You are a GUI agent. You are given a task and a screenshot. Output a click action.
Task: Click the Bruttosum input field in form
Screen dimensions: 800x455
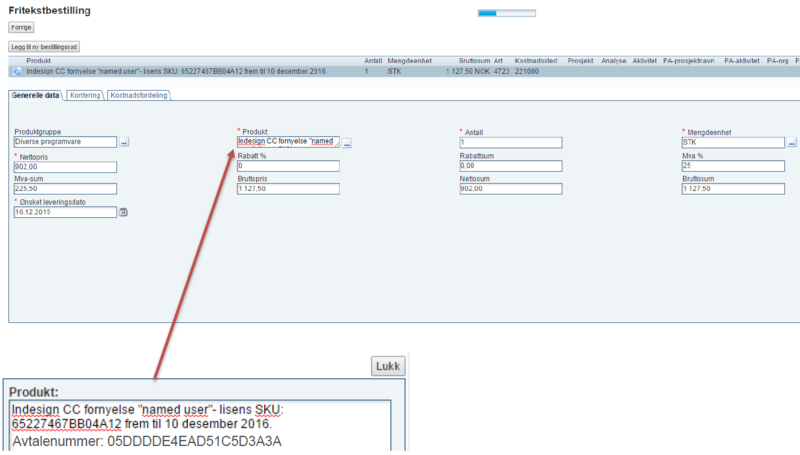click(x=733, y=189)
